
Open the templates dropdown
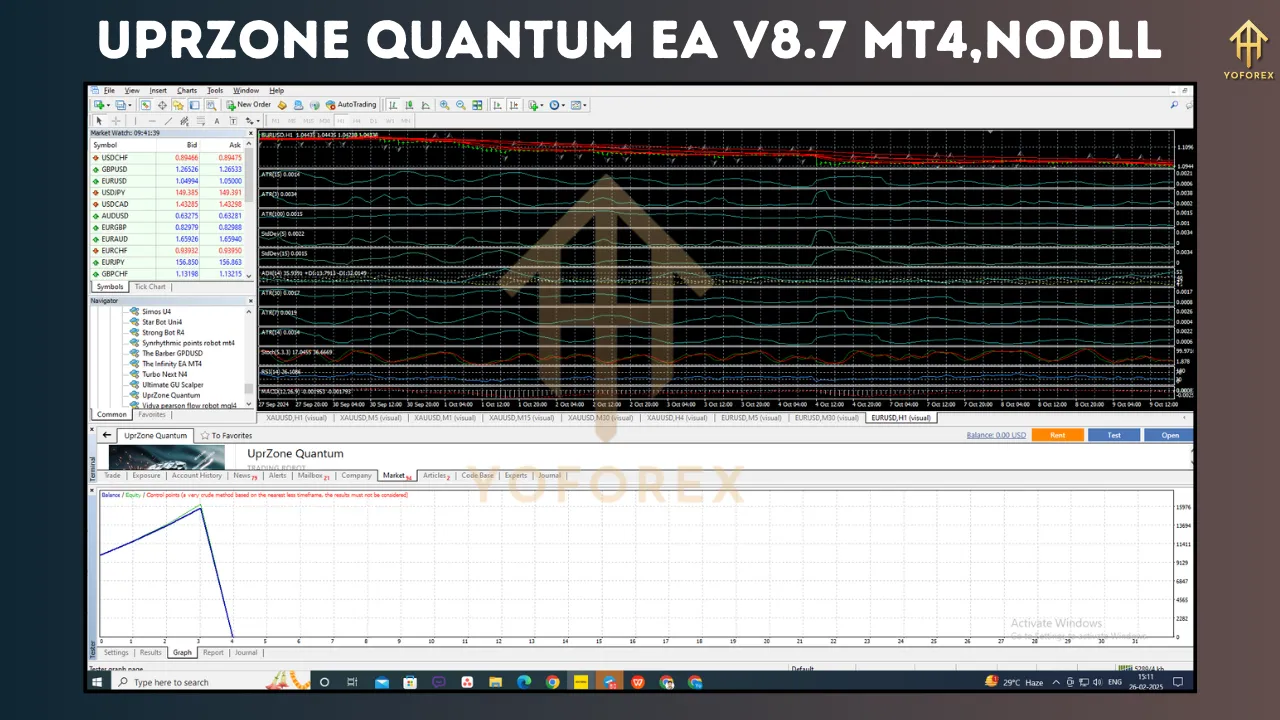pyautogui.click(x=579, y=104)
